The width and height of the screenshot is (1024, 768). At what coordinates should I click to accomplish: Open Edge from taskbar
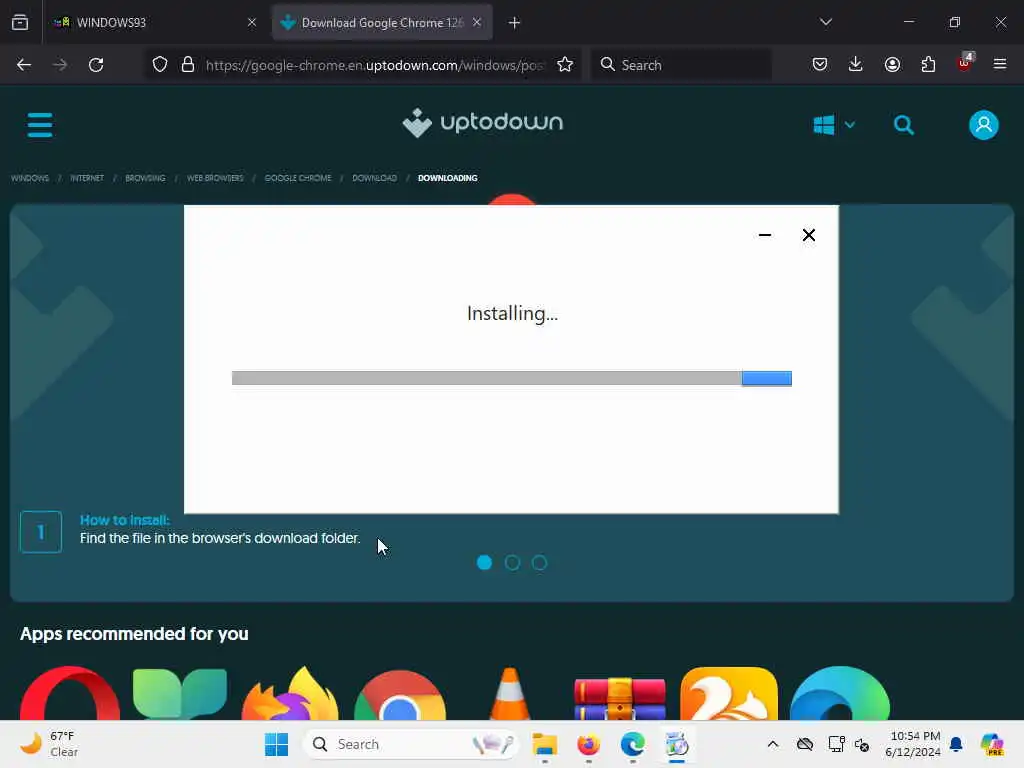(632, 744)
